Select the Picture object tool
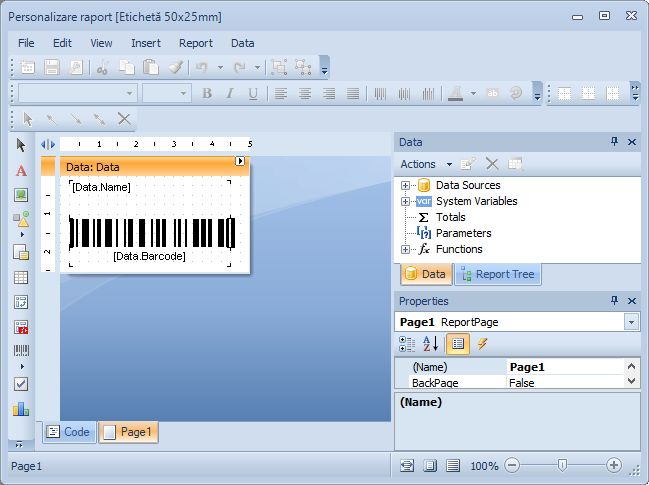 (21, 195)
